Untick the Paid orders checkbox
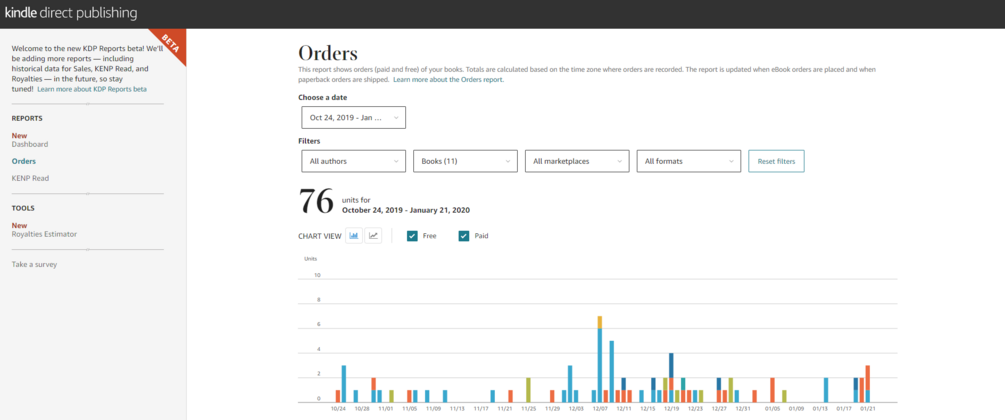The image size is (1005, 420). point(464,236)
